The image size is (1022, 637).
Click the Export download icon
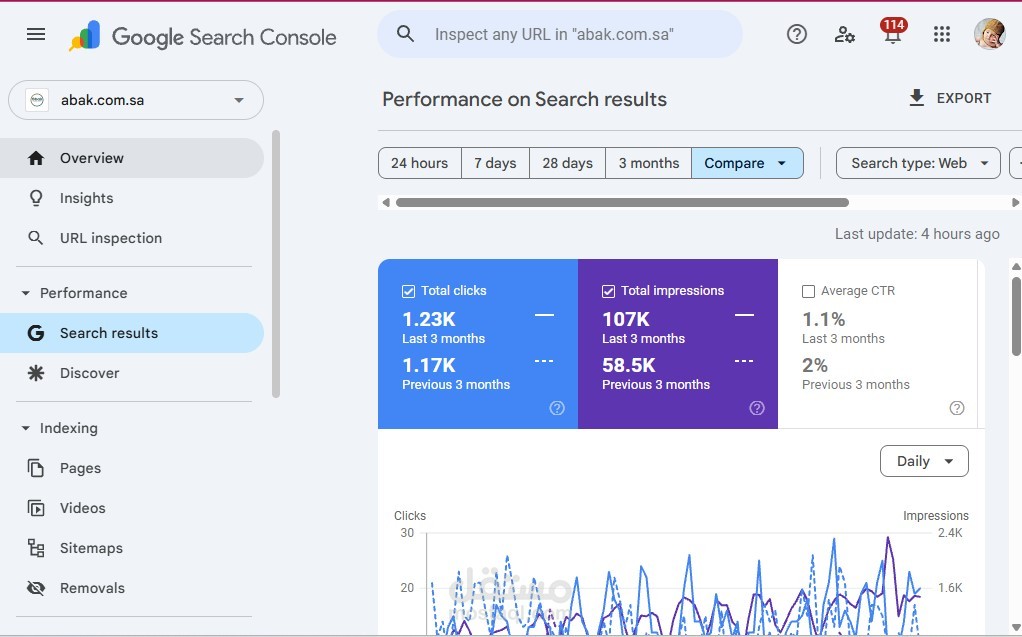916,98
